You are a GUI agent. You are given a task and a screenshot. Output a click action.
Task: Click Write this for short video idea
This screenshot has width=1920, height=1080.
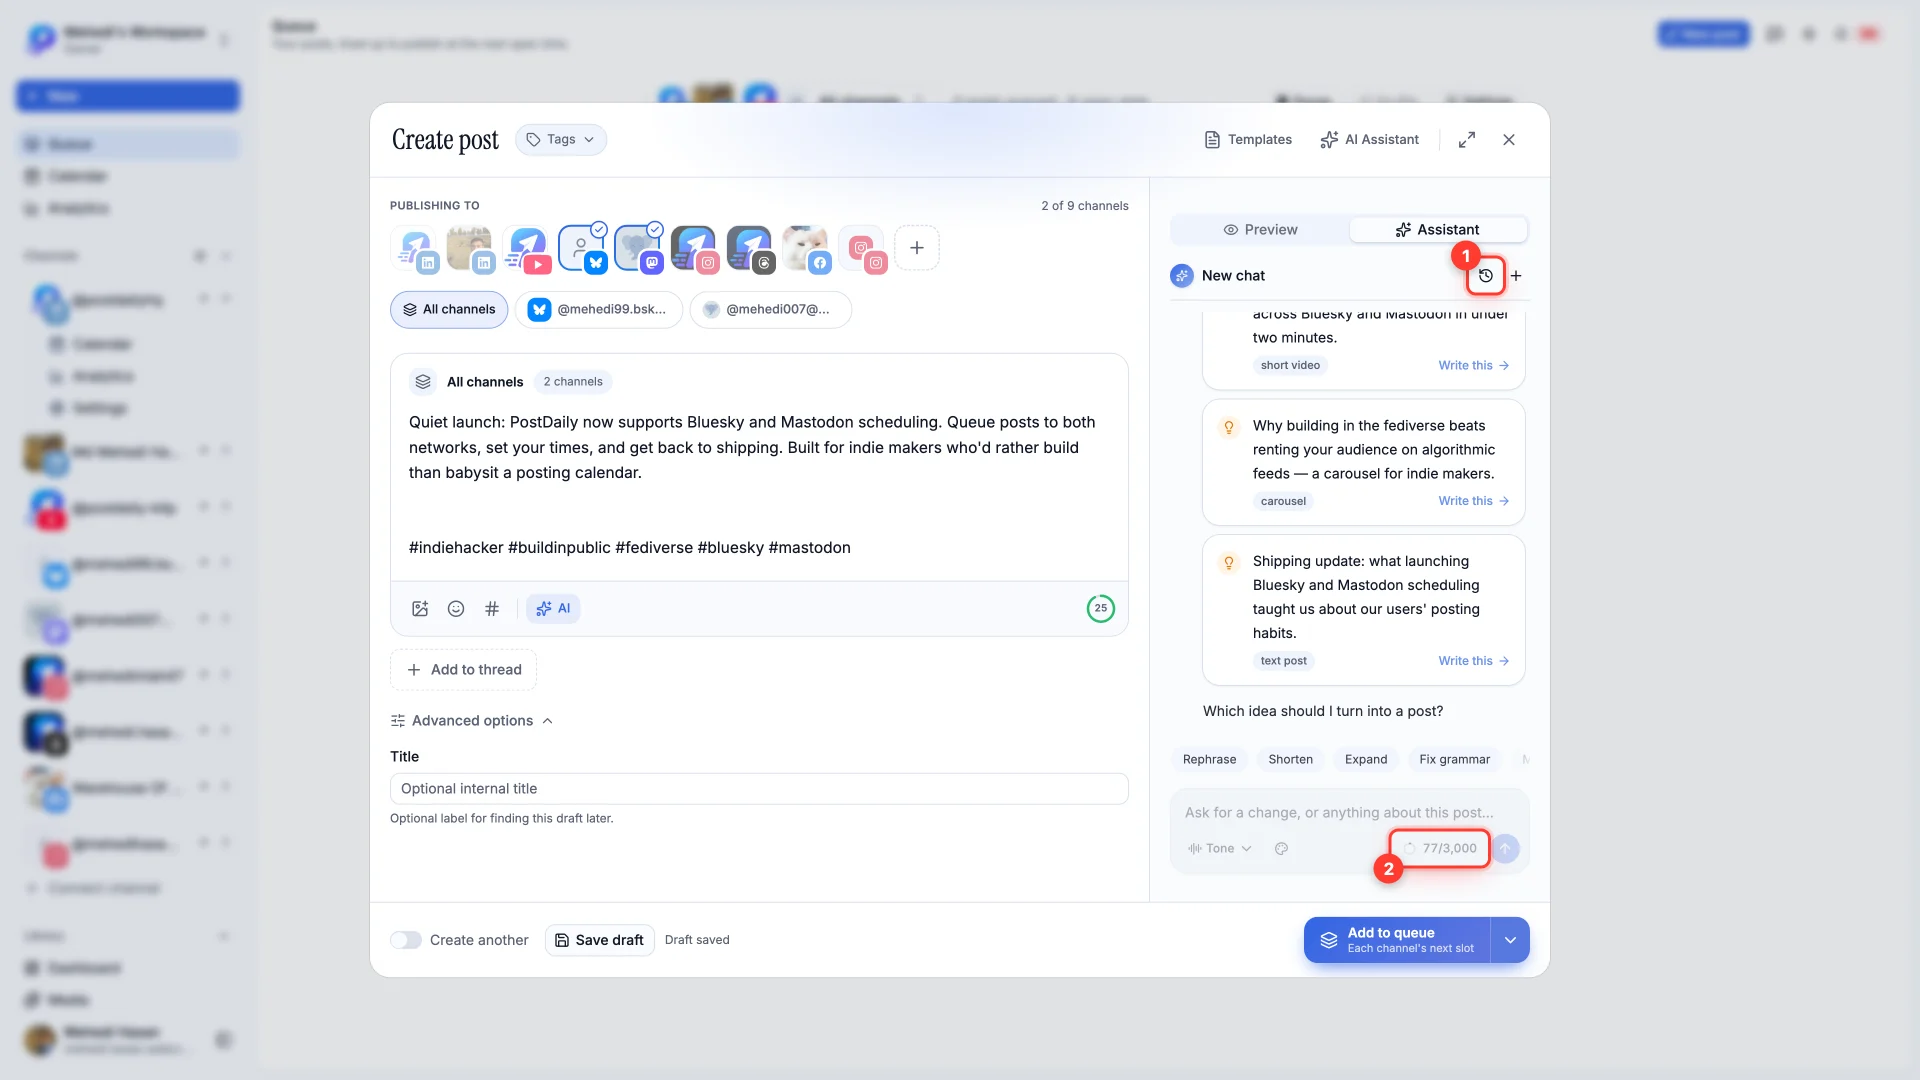pyautogui.click(x=1474, y=366)
